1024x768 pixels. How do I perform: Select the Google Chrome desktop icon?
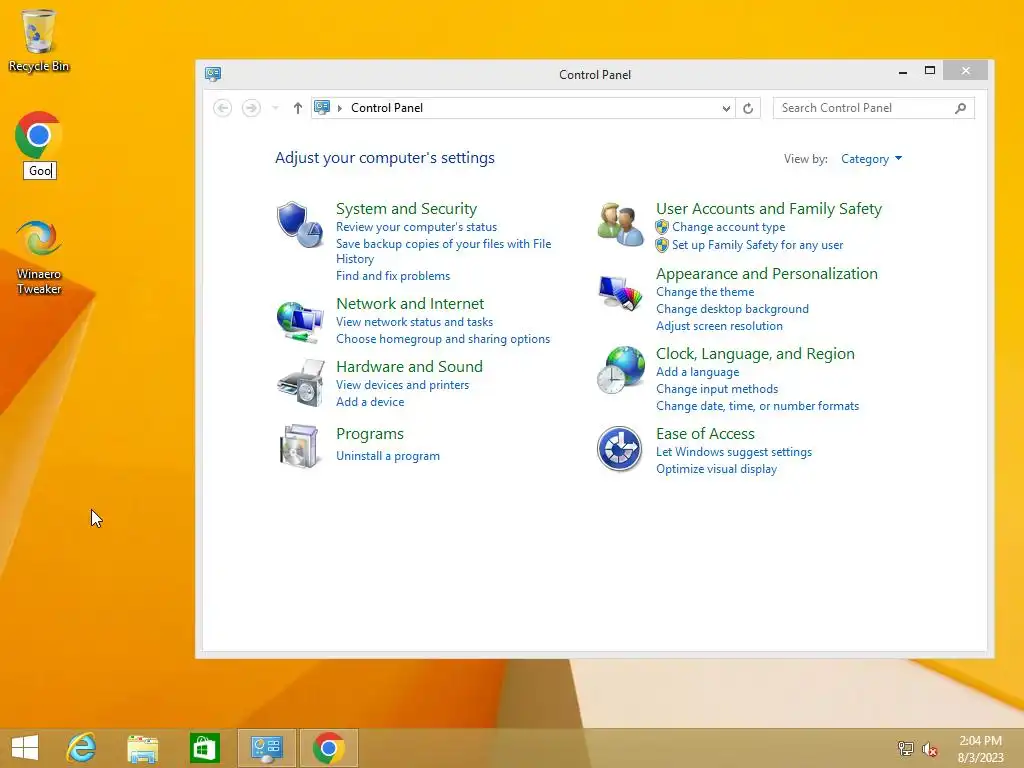tap(39, 135)
